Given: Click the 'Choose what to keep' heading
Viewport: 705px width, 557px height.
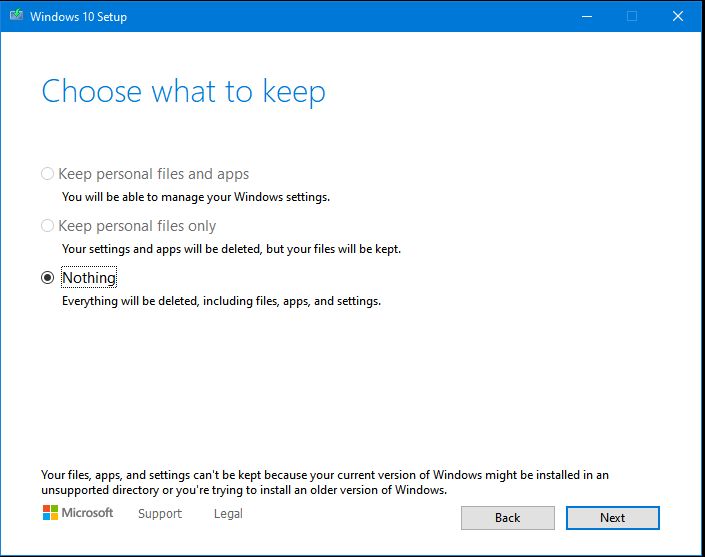Looking at the screenshot, I should [x=183, y=92].
